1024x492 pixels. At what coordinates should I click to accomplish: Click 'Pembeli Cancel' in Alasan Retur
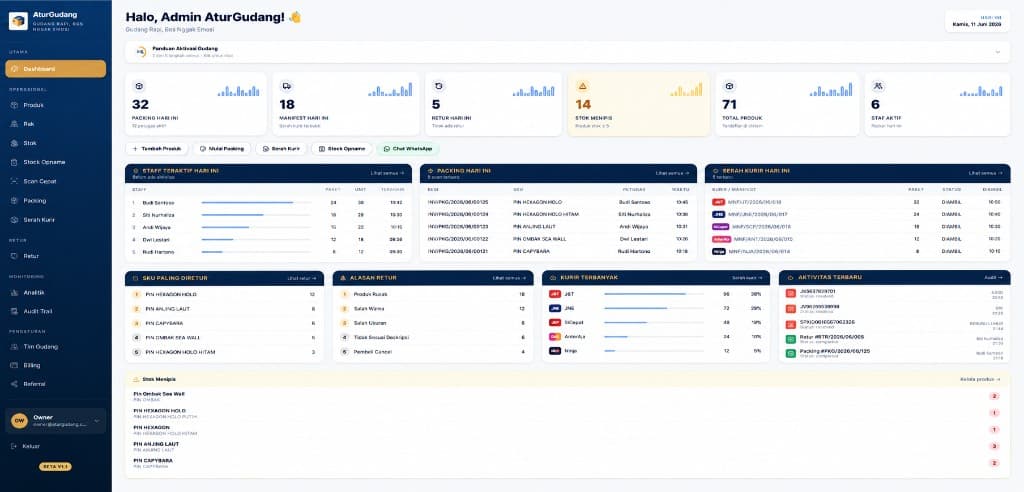click(372, 352)
